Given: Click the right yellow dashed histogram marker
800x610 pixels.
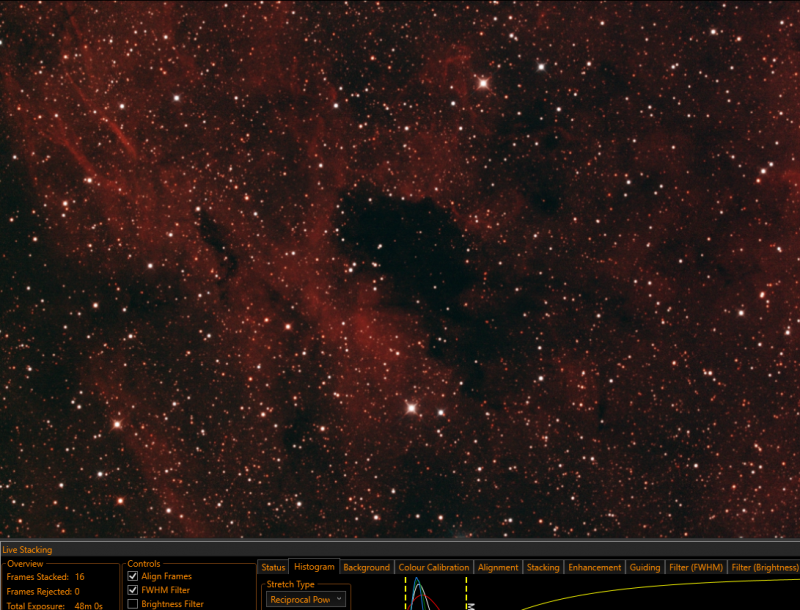Looking at the screenshot, I should [466, 593].
